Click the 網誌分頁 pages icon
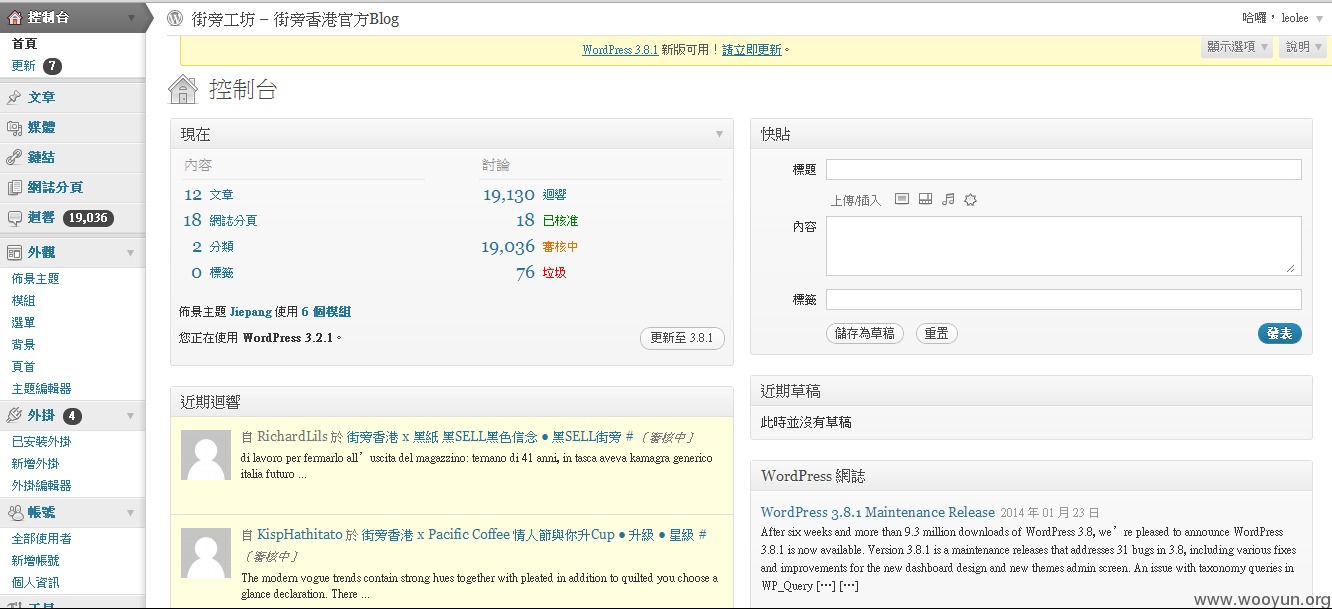This screenshot has width=1332, height=609. pos(14,187)
